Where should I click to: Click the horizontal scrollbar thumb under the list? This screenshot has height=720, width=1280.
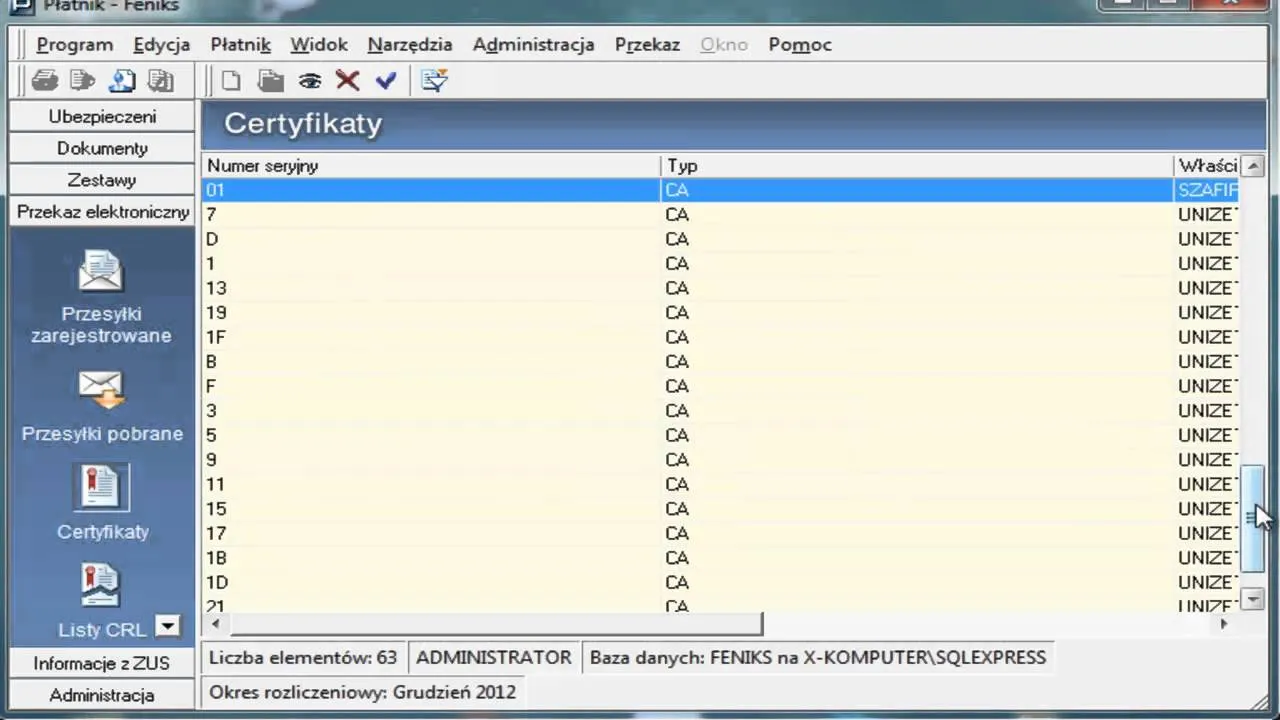coord(495,624)
